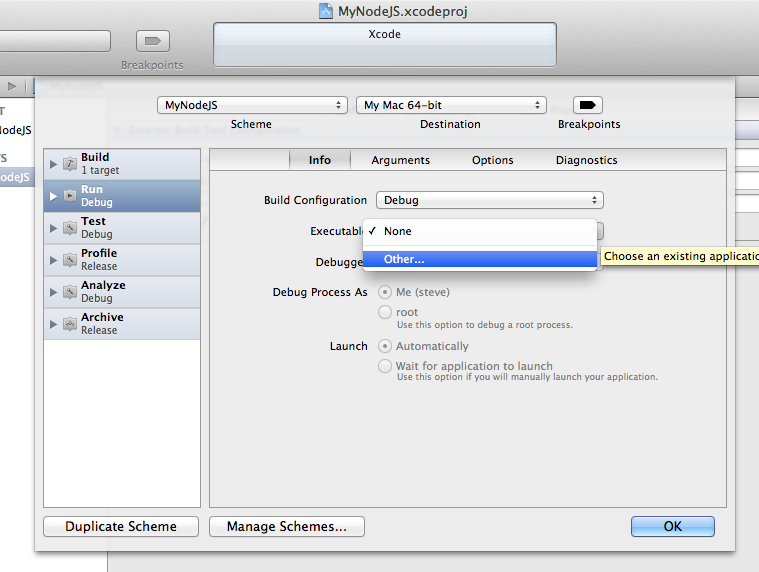759x572 pixels.
Task: Select the Build 1 target row
Action: coord(122,164)
